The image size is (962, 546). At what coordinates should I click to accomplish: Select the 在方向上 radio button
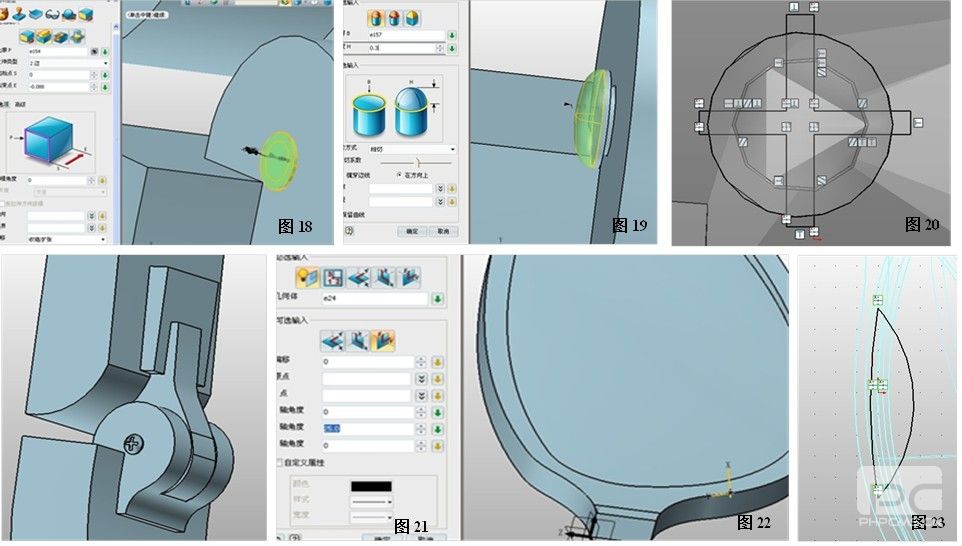tap(399, 174)
